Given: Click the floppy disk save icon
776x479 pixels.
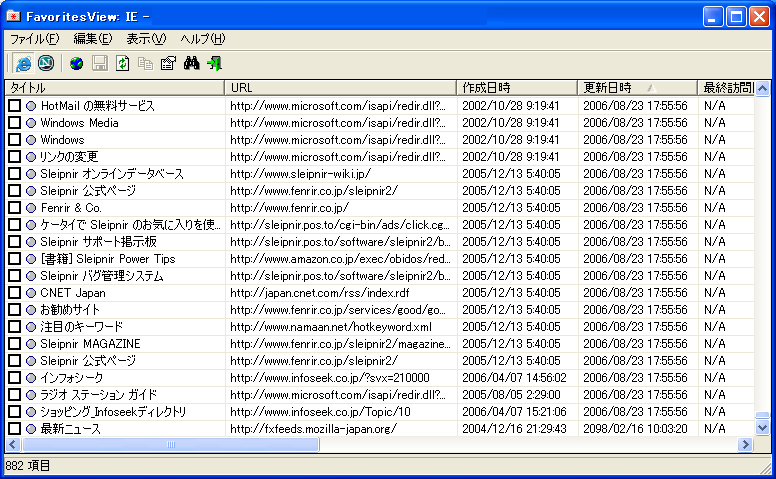Looking at the screenshot, I should [x=99, y=63].
